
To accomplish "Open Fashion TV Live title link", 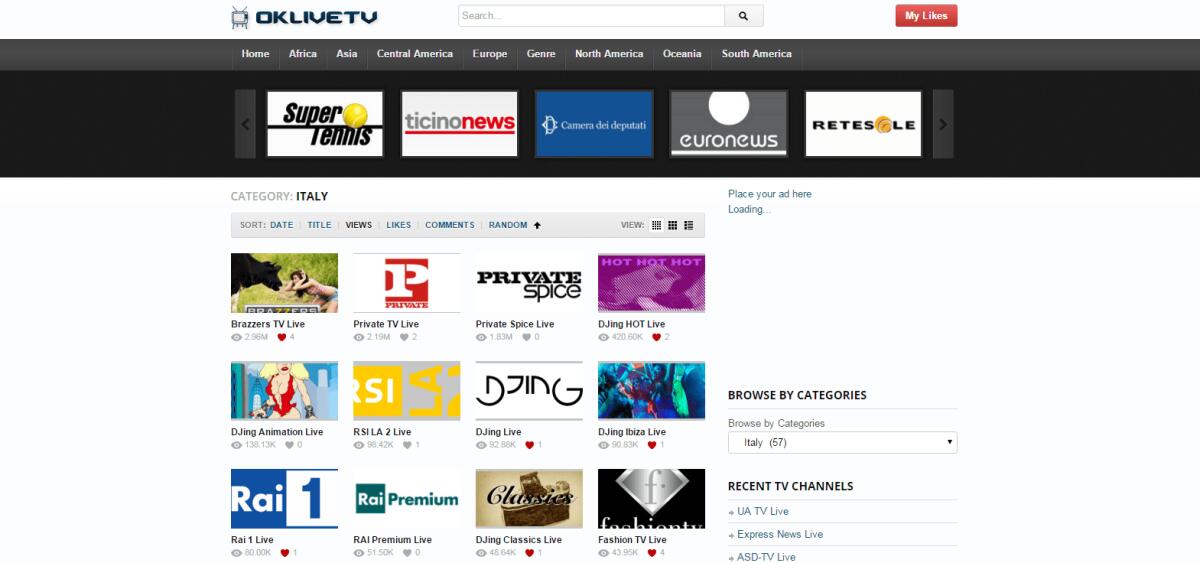I will 632,540.
